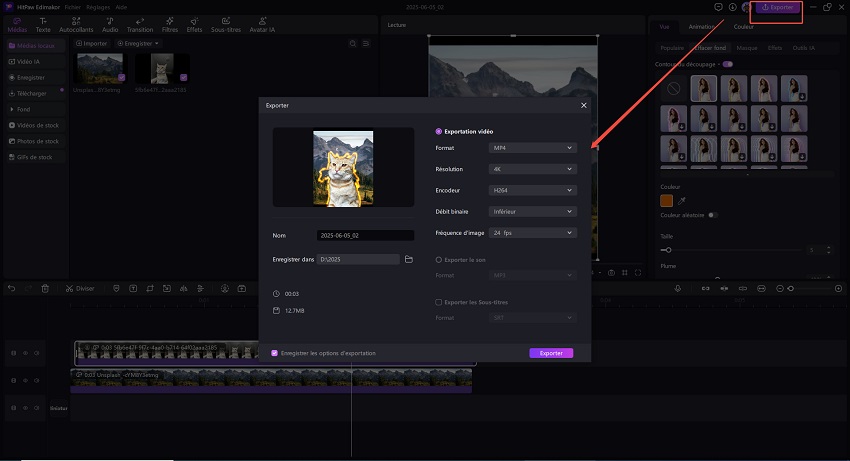Open the Sous-titres tool

(226, 25)
